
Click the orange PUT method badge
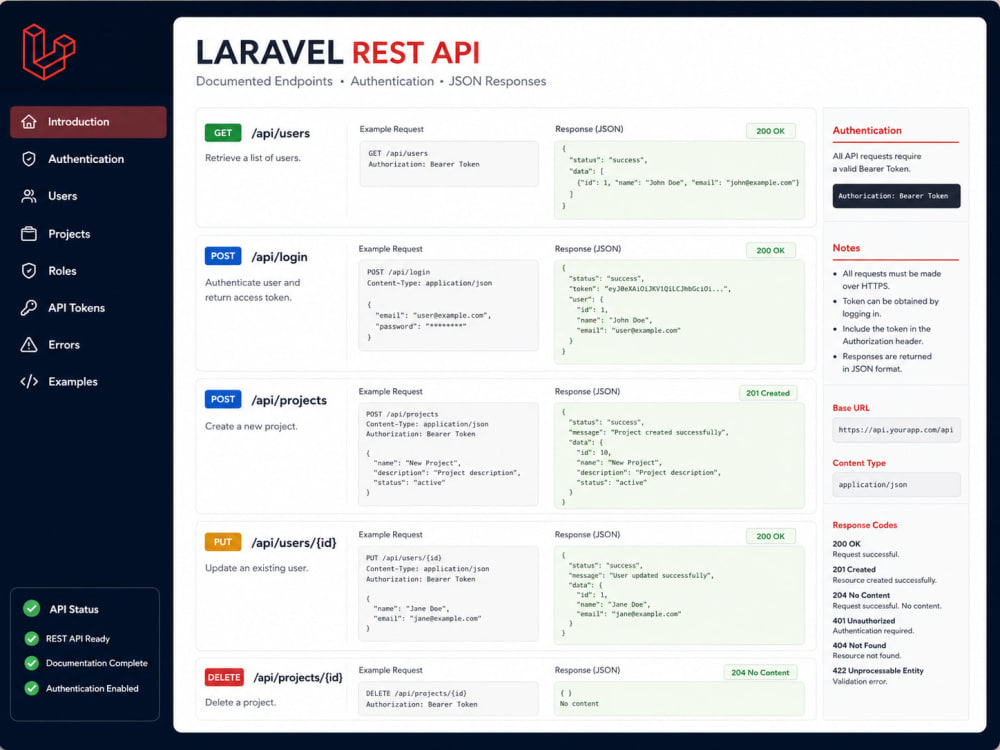223,542
